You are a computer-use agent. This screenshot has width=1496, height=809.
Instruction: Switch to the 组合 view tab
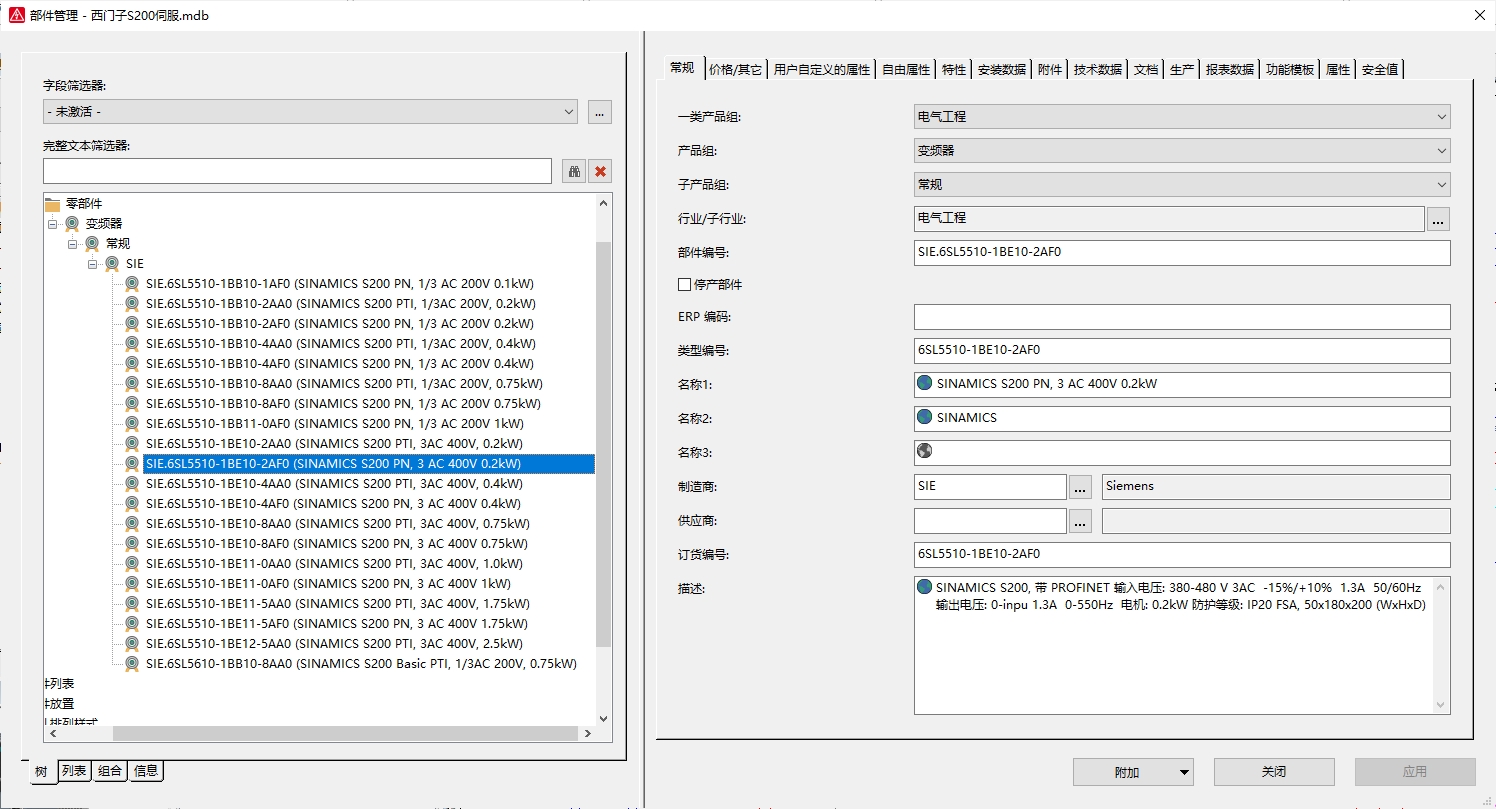coord(110,771)
